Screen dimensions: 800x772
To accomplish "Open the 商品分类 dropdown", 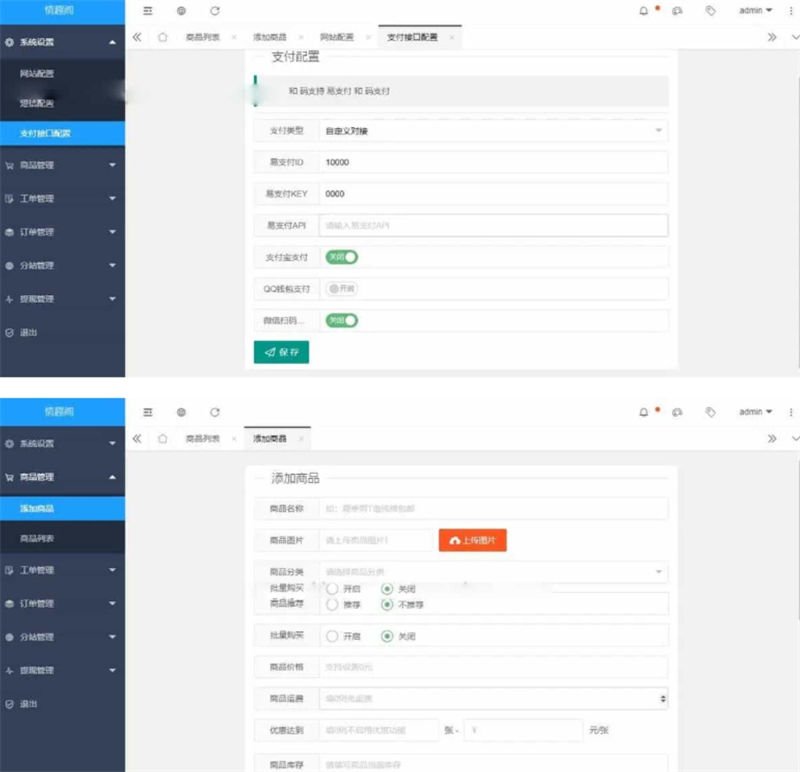I will (493, 572).
